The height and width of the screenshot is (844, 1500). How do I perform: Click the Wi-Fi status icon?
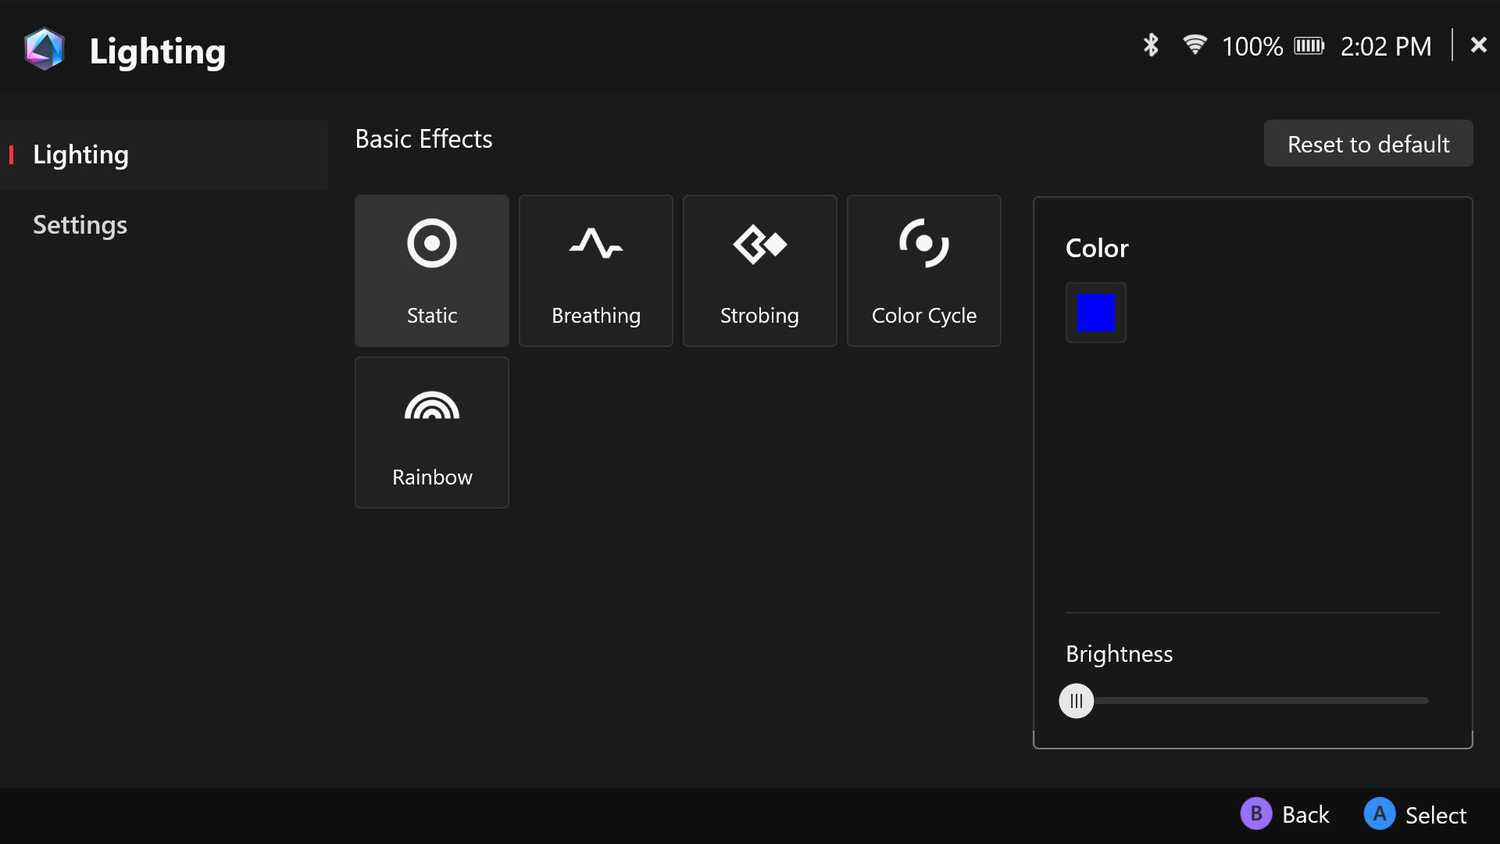[1194, 45]
